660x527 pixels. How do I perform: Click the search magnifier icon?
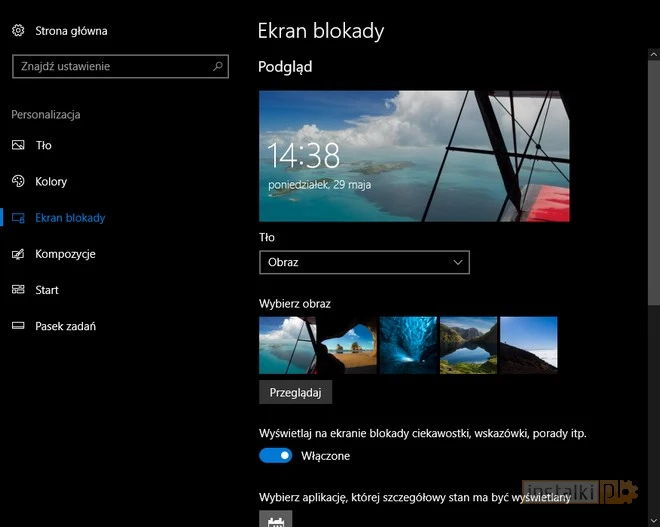pyautogui.click(x=218, y=67)
